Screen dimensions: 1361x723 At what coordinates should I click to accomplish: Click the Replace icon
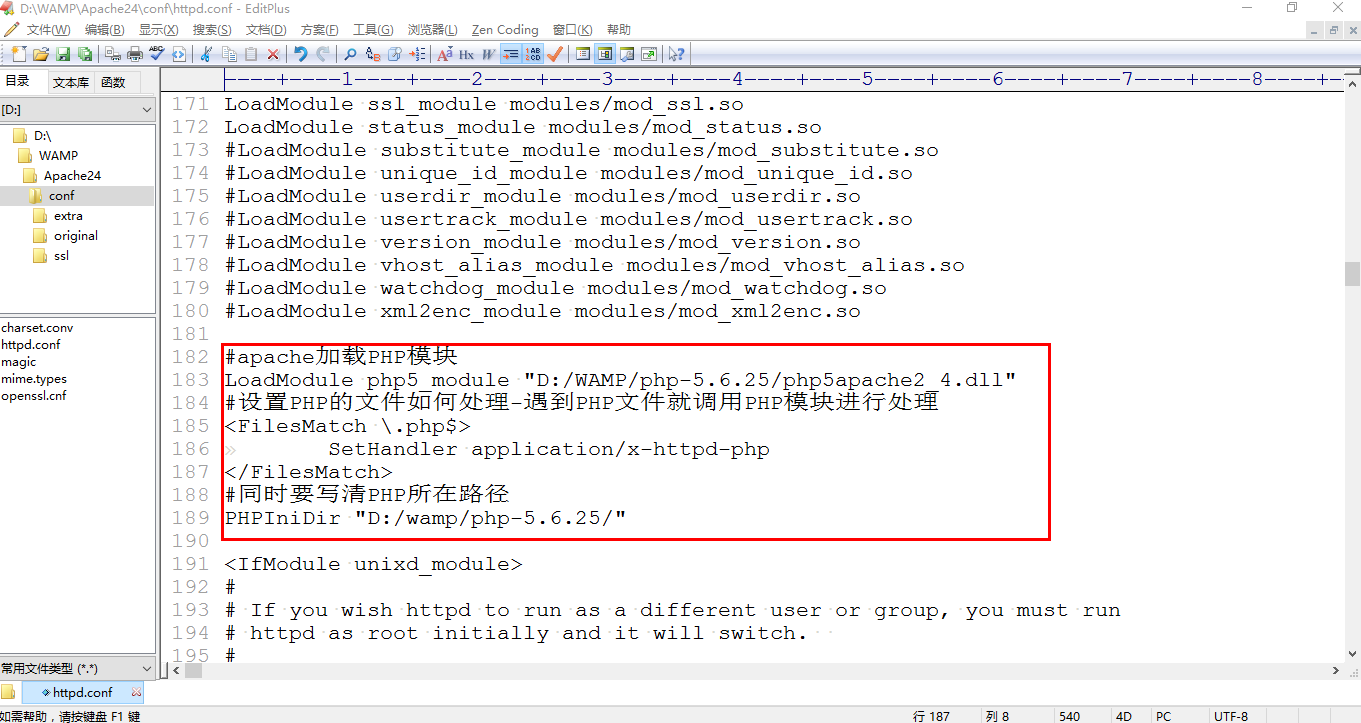tap(372, 54)
